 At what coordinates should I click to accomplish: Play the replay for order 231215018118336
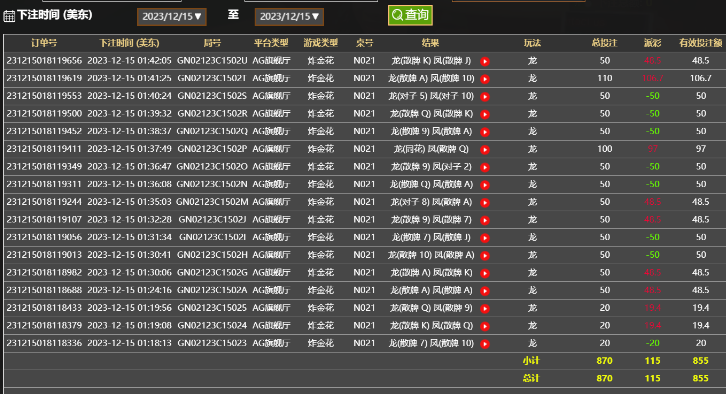pyautogui.click(x=485, y=344)
